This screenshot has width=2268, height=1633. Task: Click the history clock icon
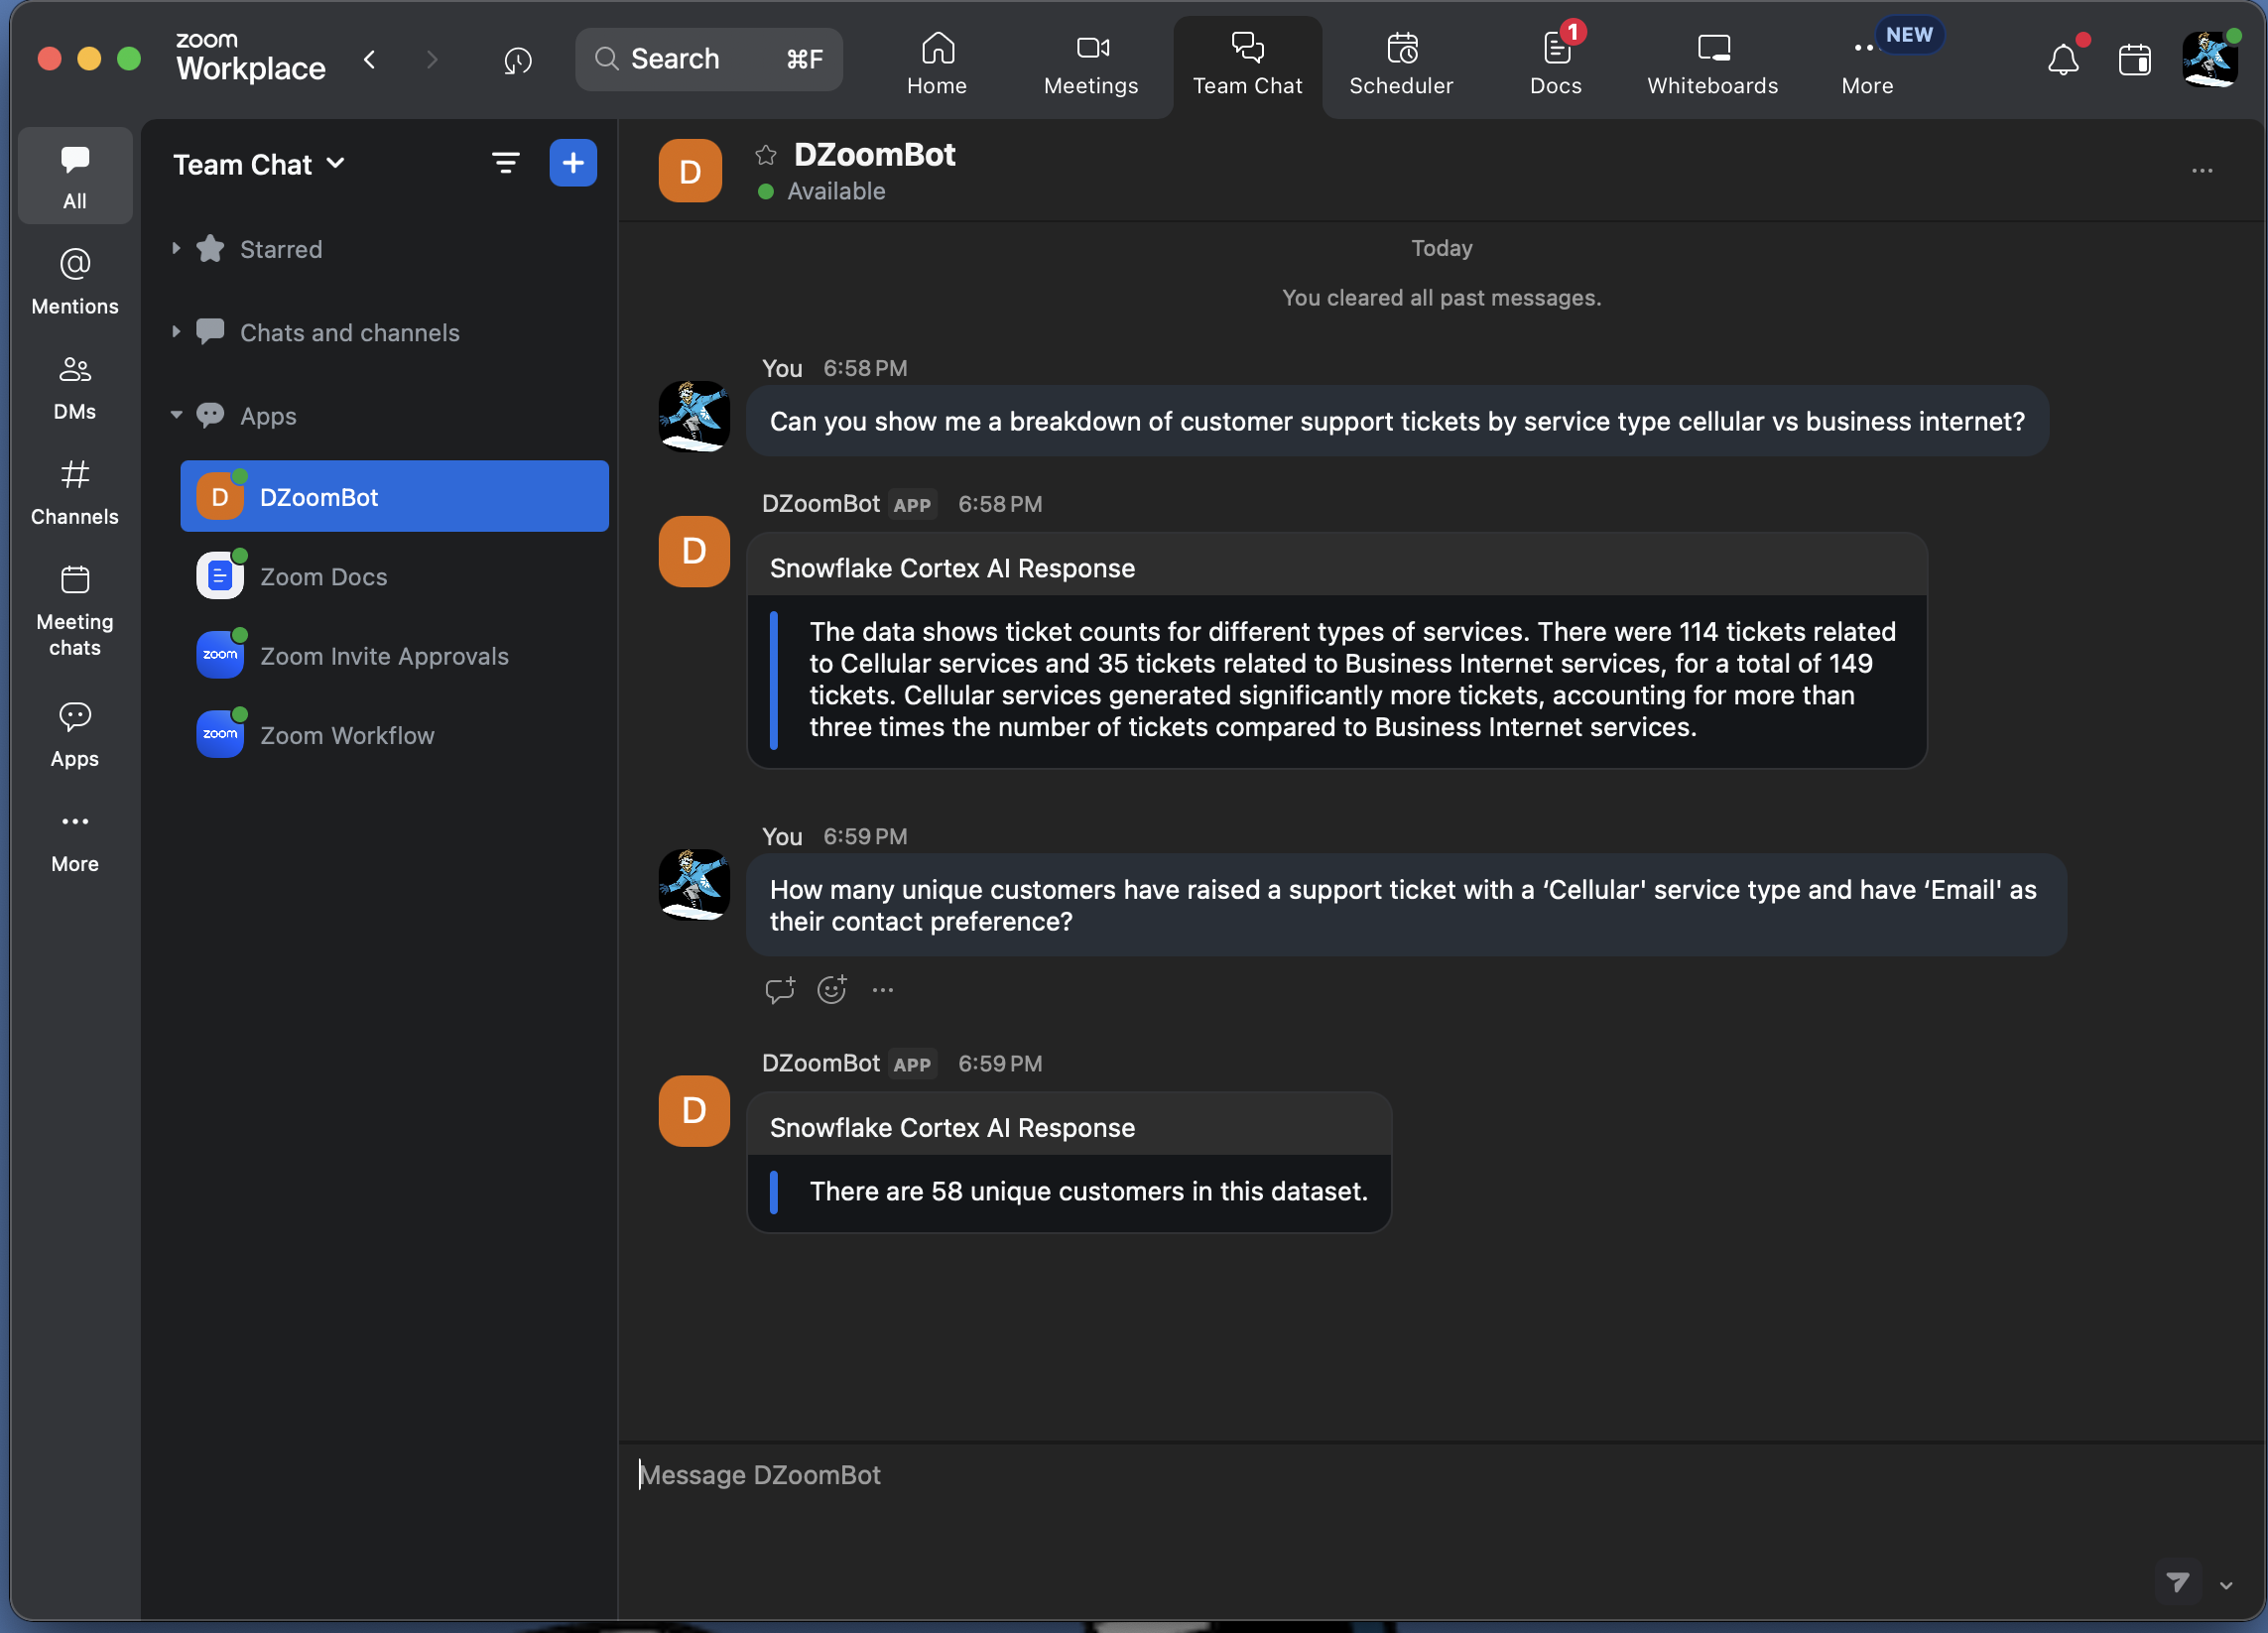click(517, 60)
